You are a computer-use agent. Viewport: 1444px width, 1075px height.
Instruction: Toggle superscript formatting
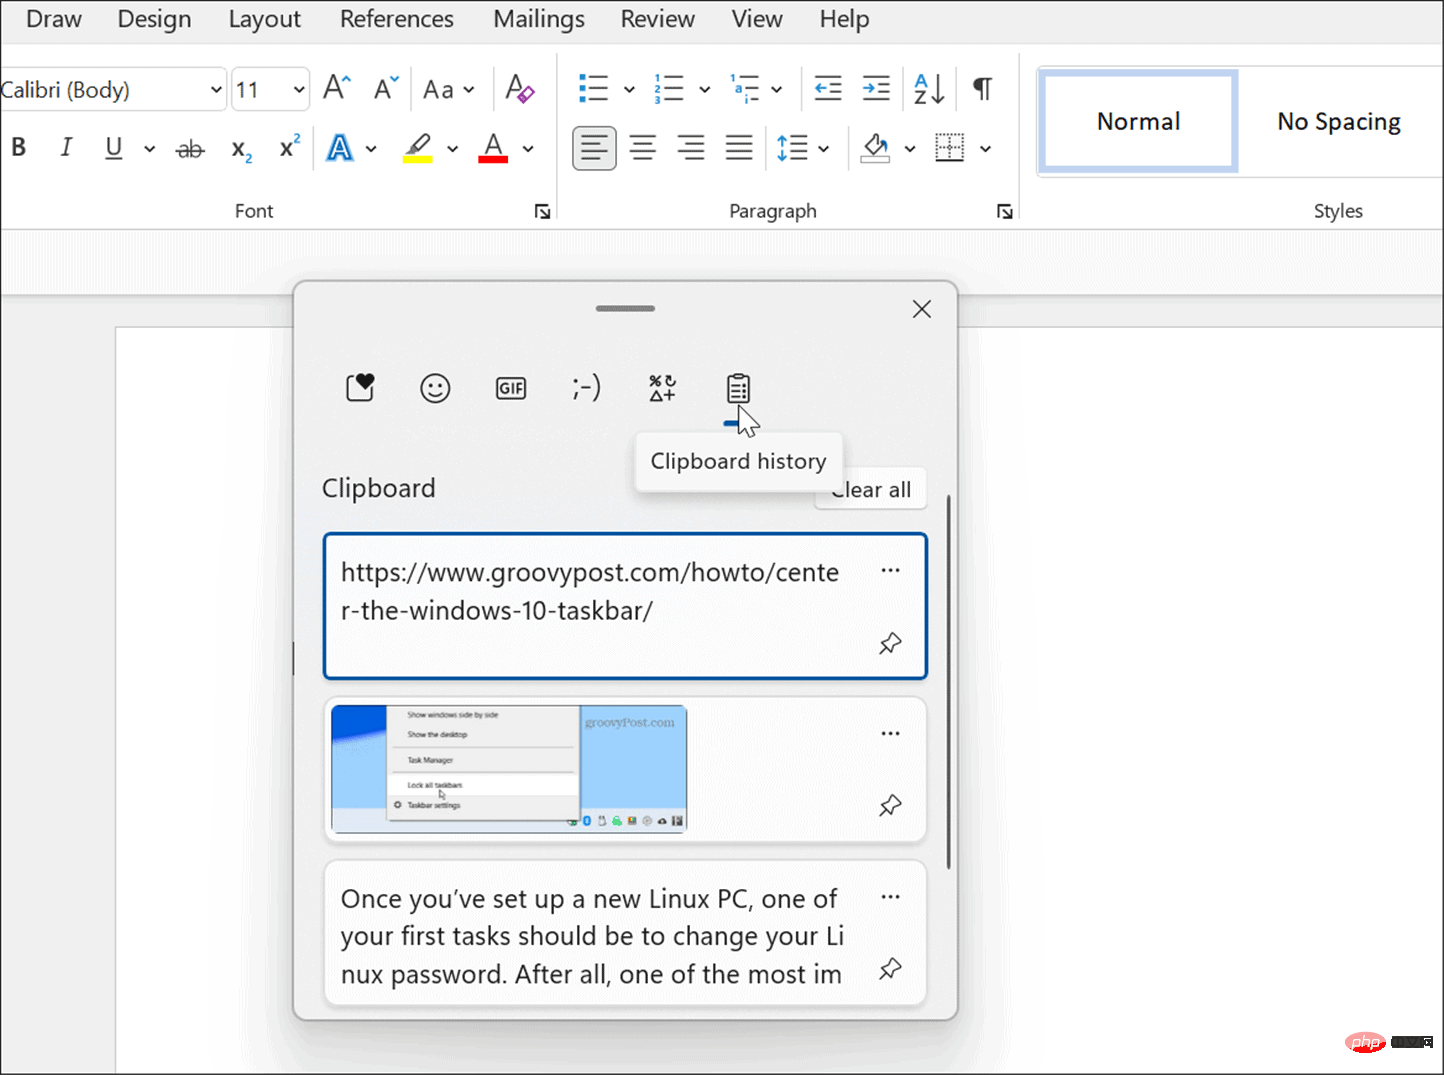[x=289, y=148]
